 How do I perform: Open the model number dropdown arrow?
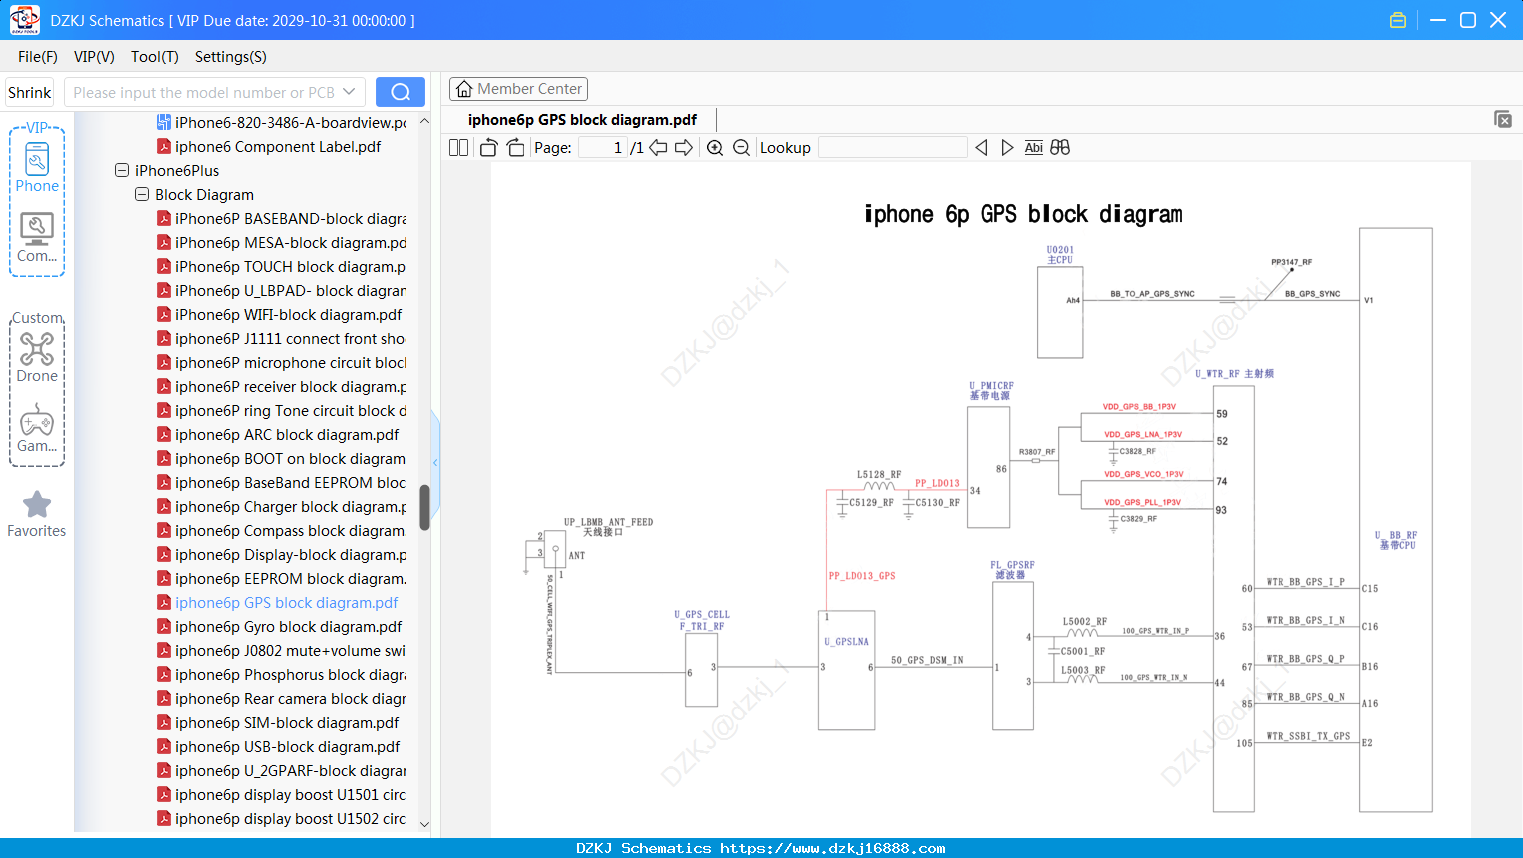(349, 92)
